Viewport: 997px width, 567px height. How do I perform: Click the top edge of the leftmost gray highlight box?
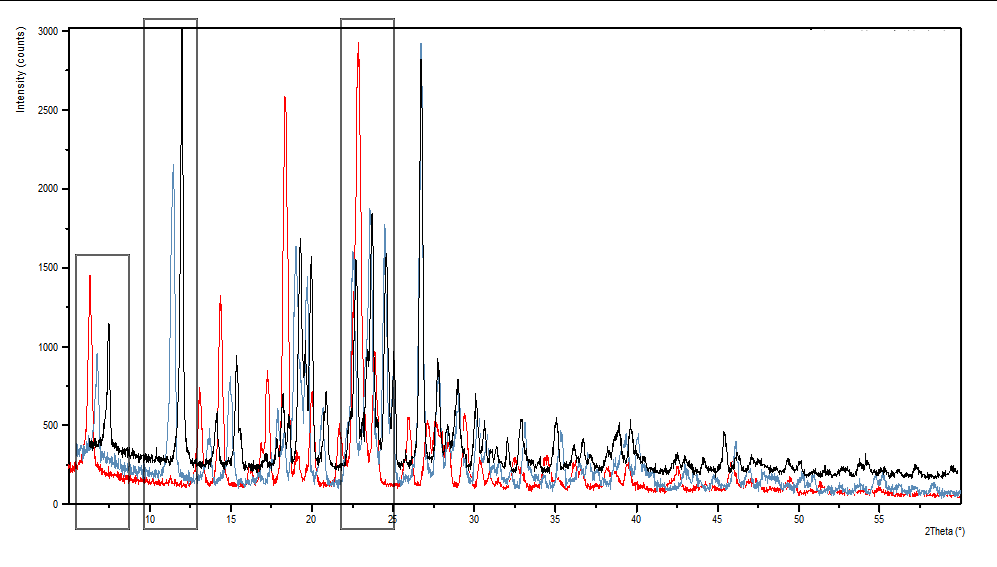point(102,255)
